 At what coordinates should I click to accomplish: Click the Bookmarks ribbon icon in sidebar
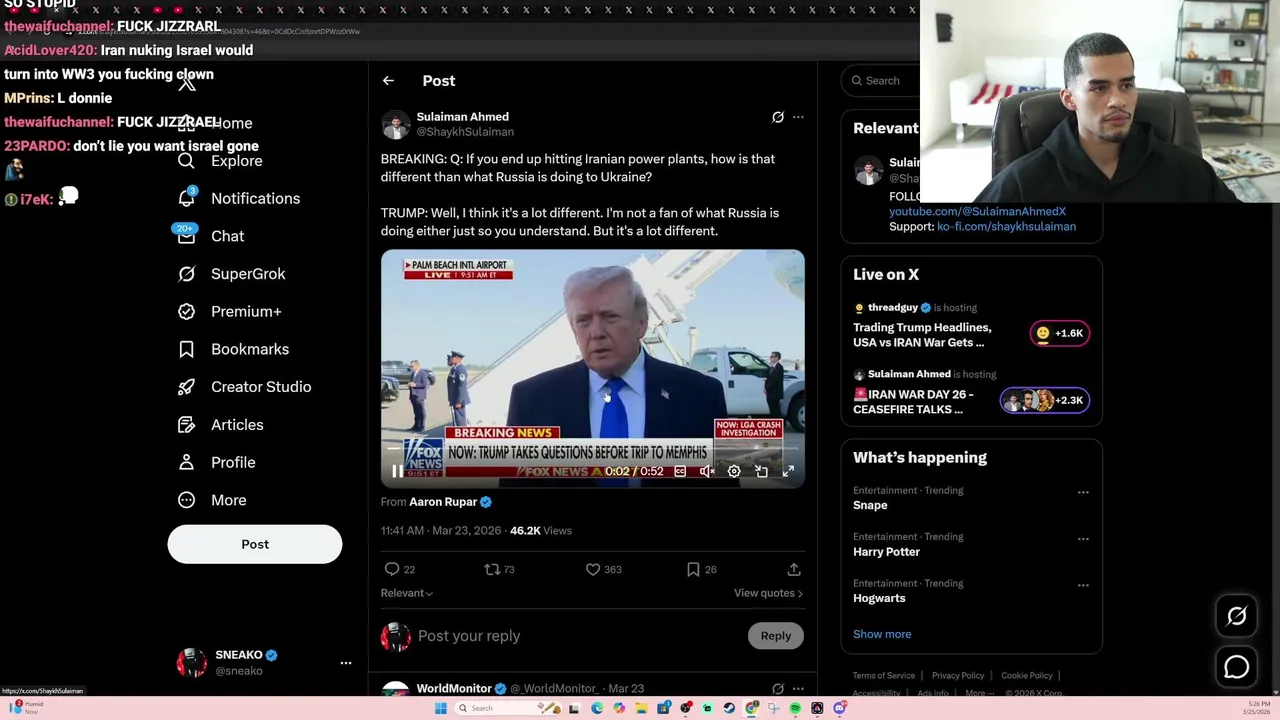(186, 349)
